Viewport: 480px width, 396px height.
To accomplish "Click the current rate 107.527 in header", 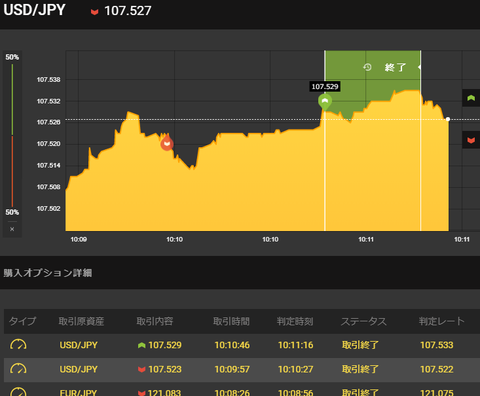I will pos(128,11).
